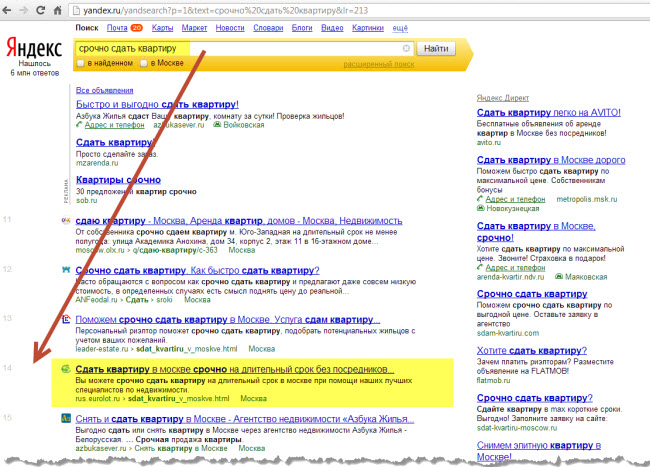Screen dimensions: 650x467
Task: Click the favicon next to the azbukasever.ru result
Action: coord(66,418)
